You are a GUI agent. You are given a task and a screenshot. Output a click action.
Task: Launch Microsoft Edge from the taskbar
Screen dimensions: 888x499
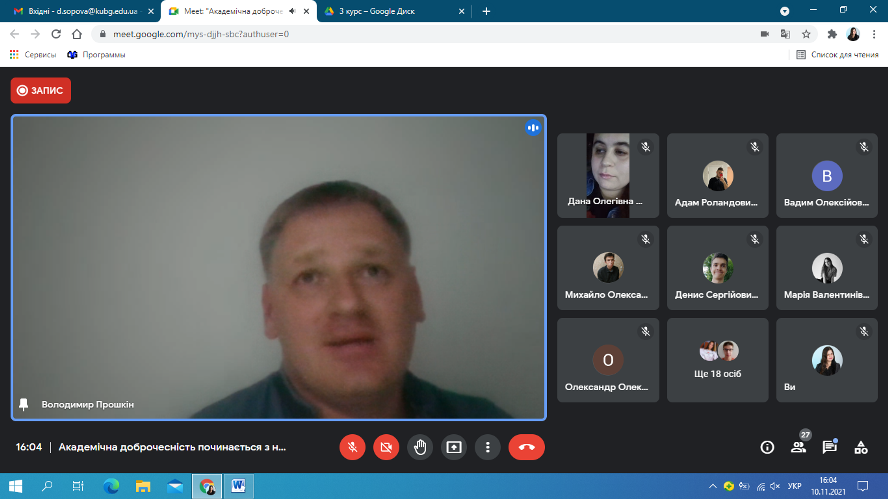111,486
